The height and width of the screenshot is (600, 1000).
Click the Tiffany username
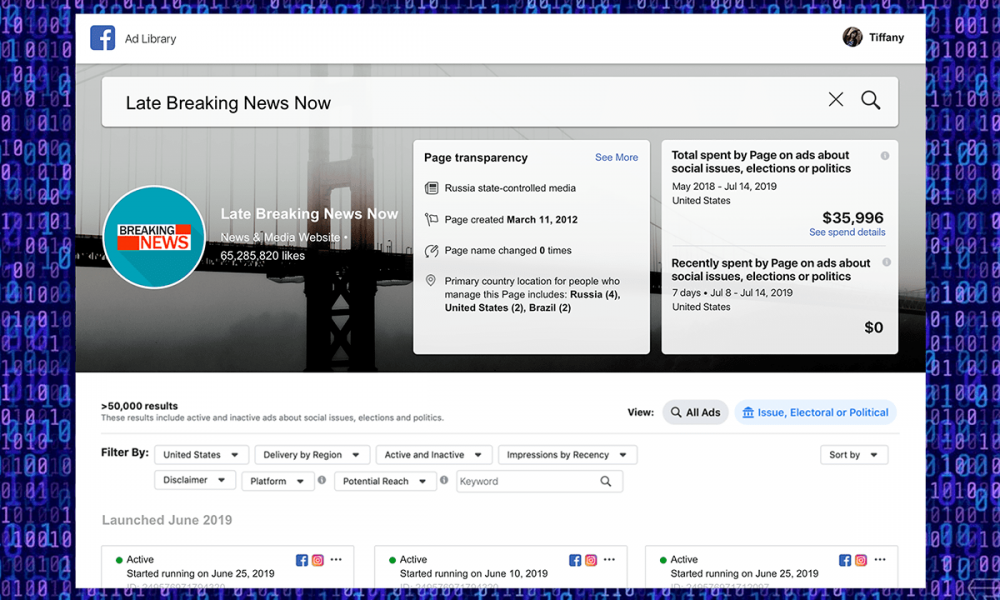(886, 37)
